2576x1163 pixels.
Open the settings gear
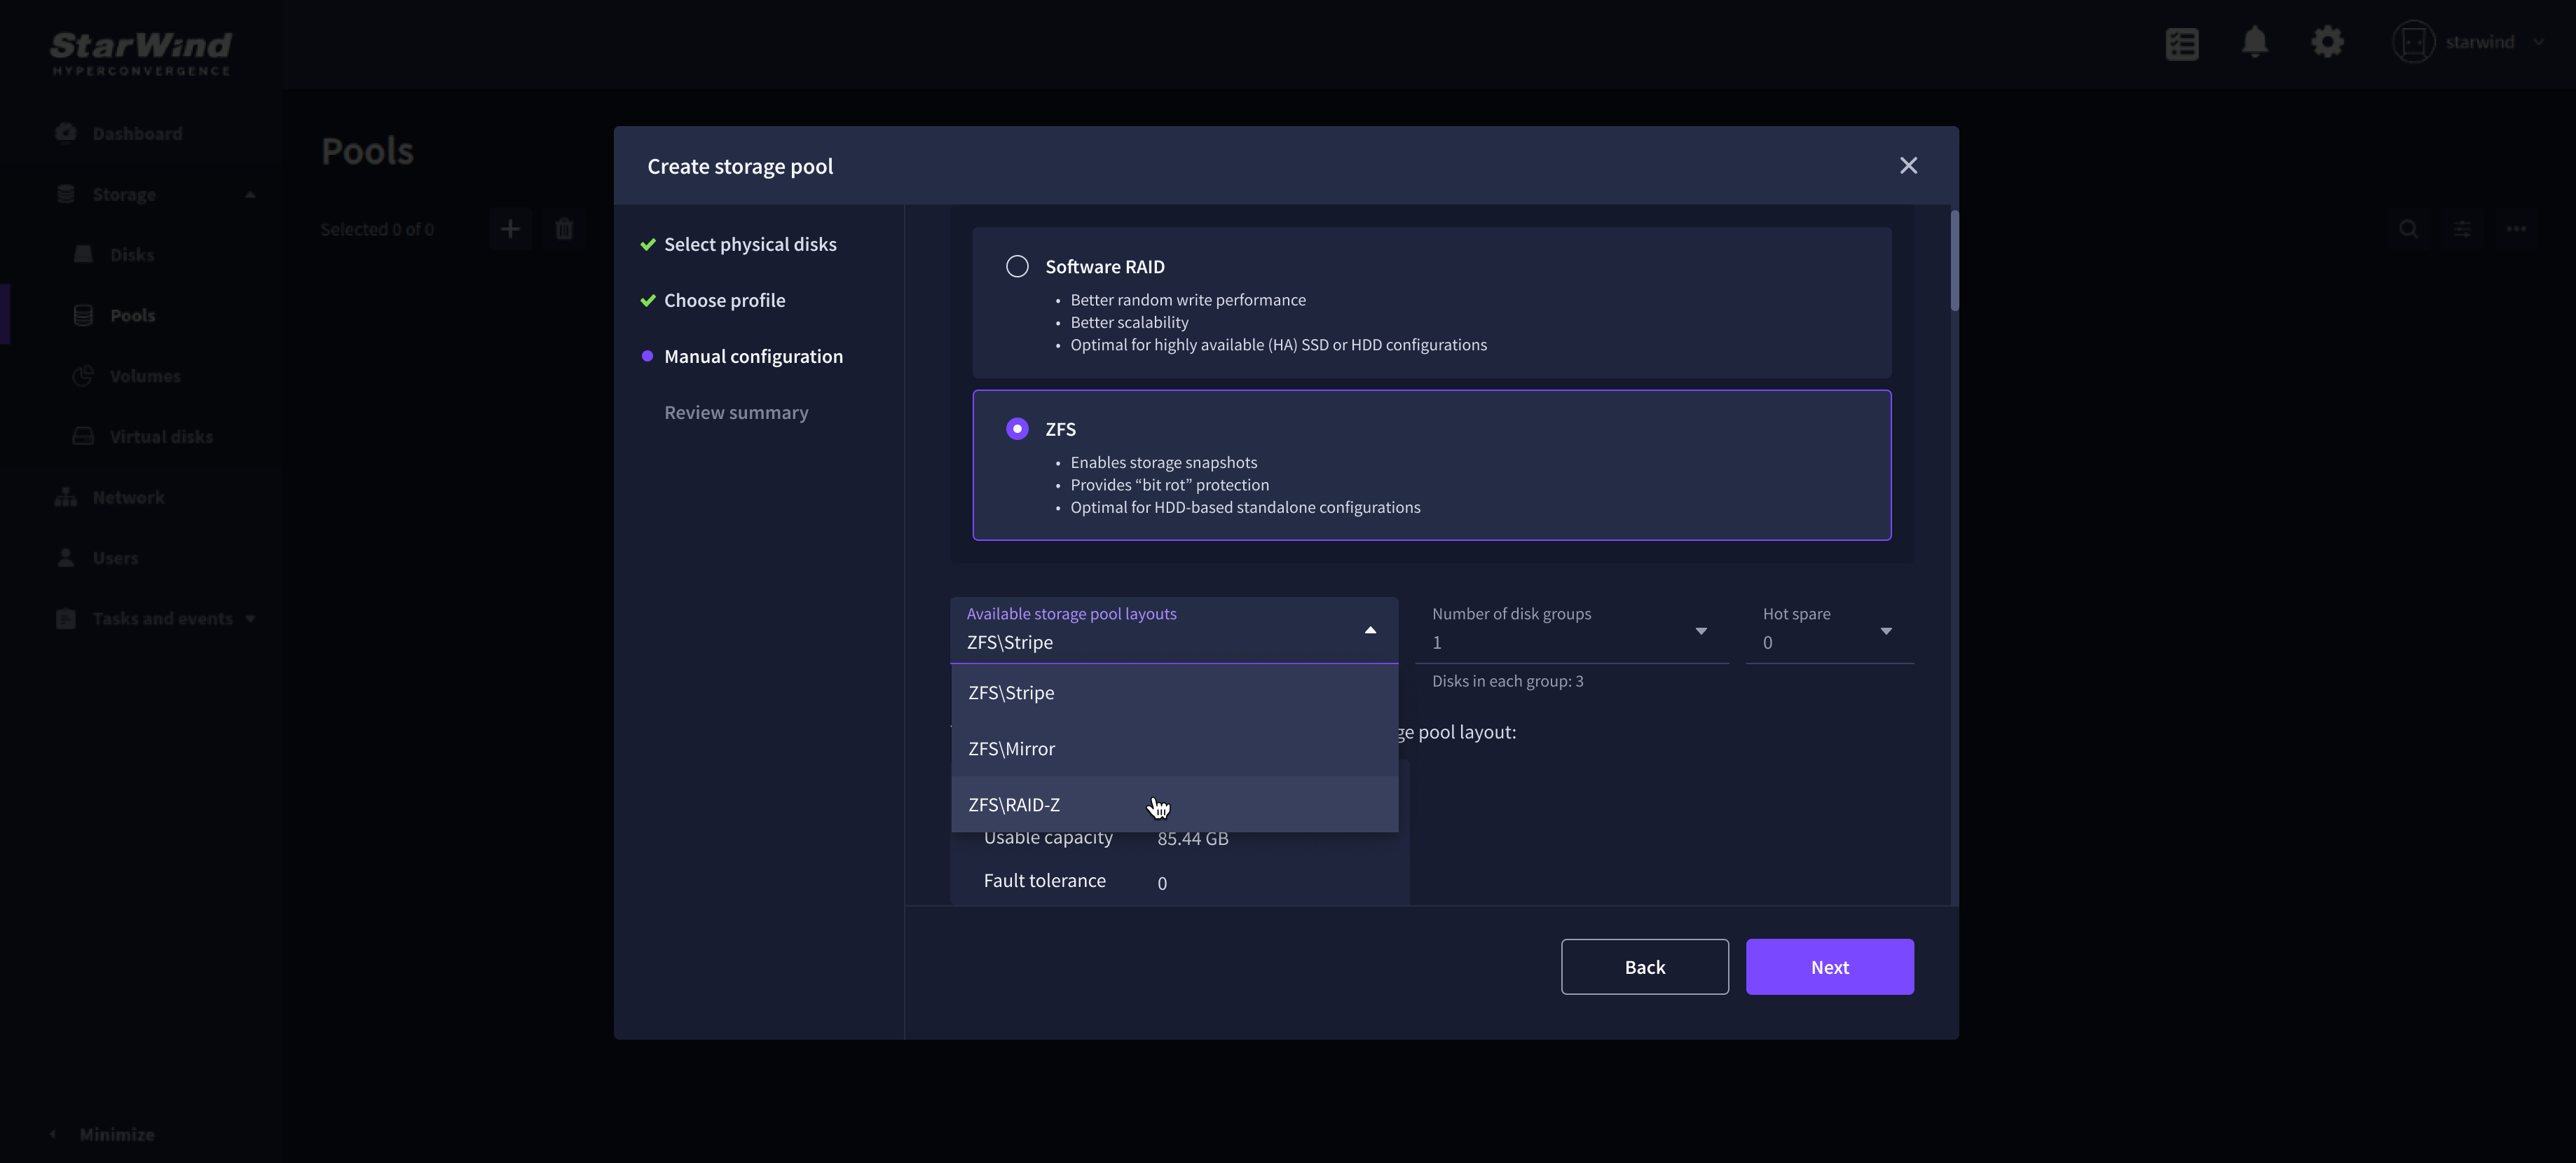point(2327,42)
